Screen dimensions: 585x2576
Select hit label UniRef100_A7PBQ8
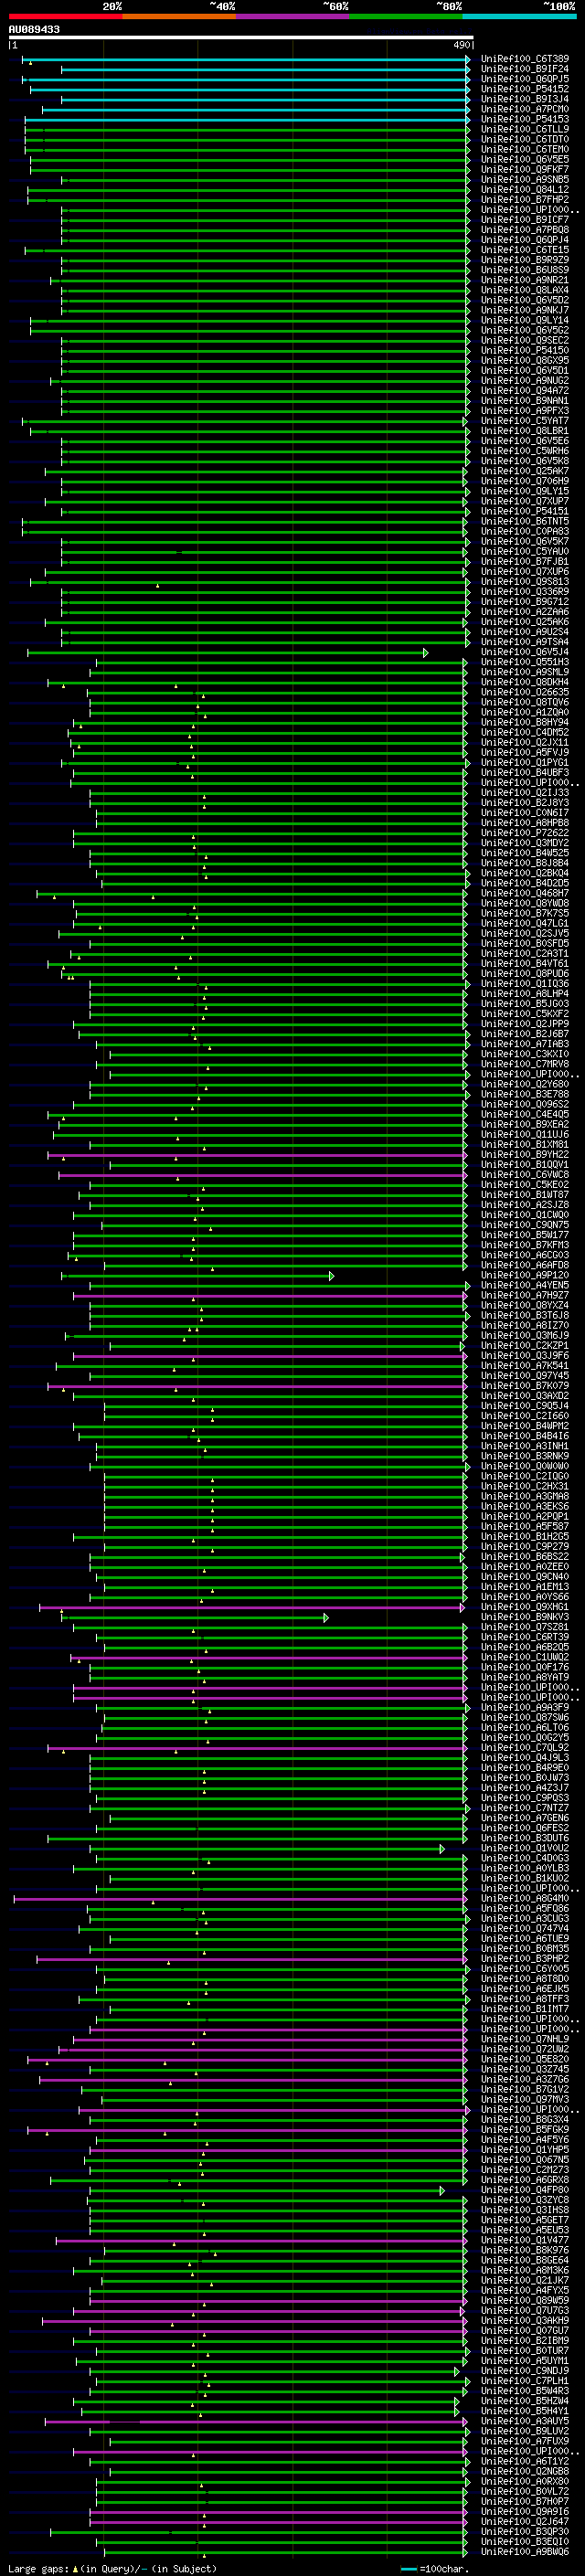525,230
